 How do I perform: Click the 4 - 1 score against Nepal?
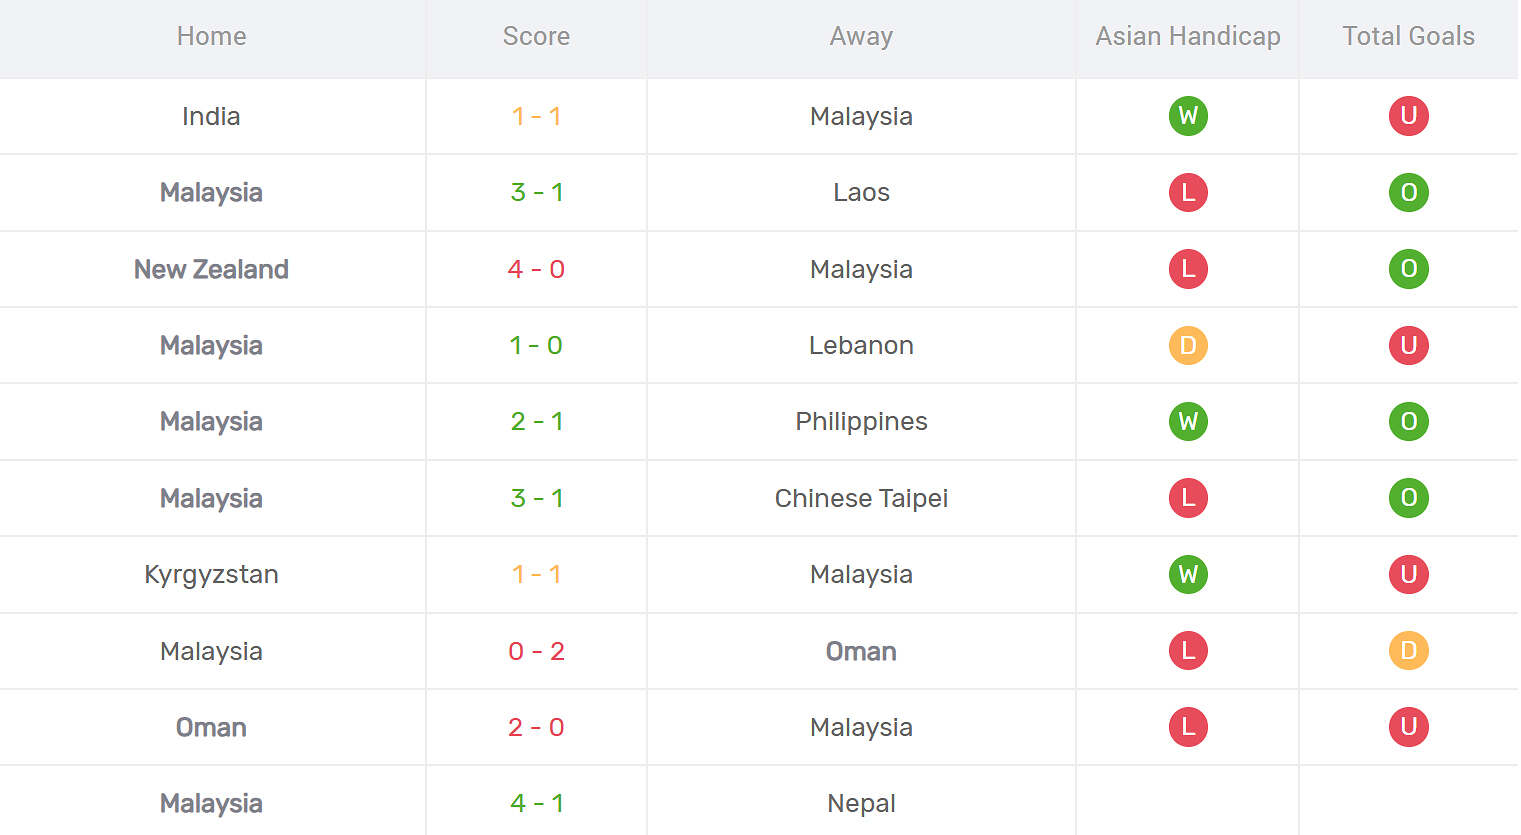click(536, 803)
